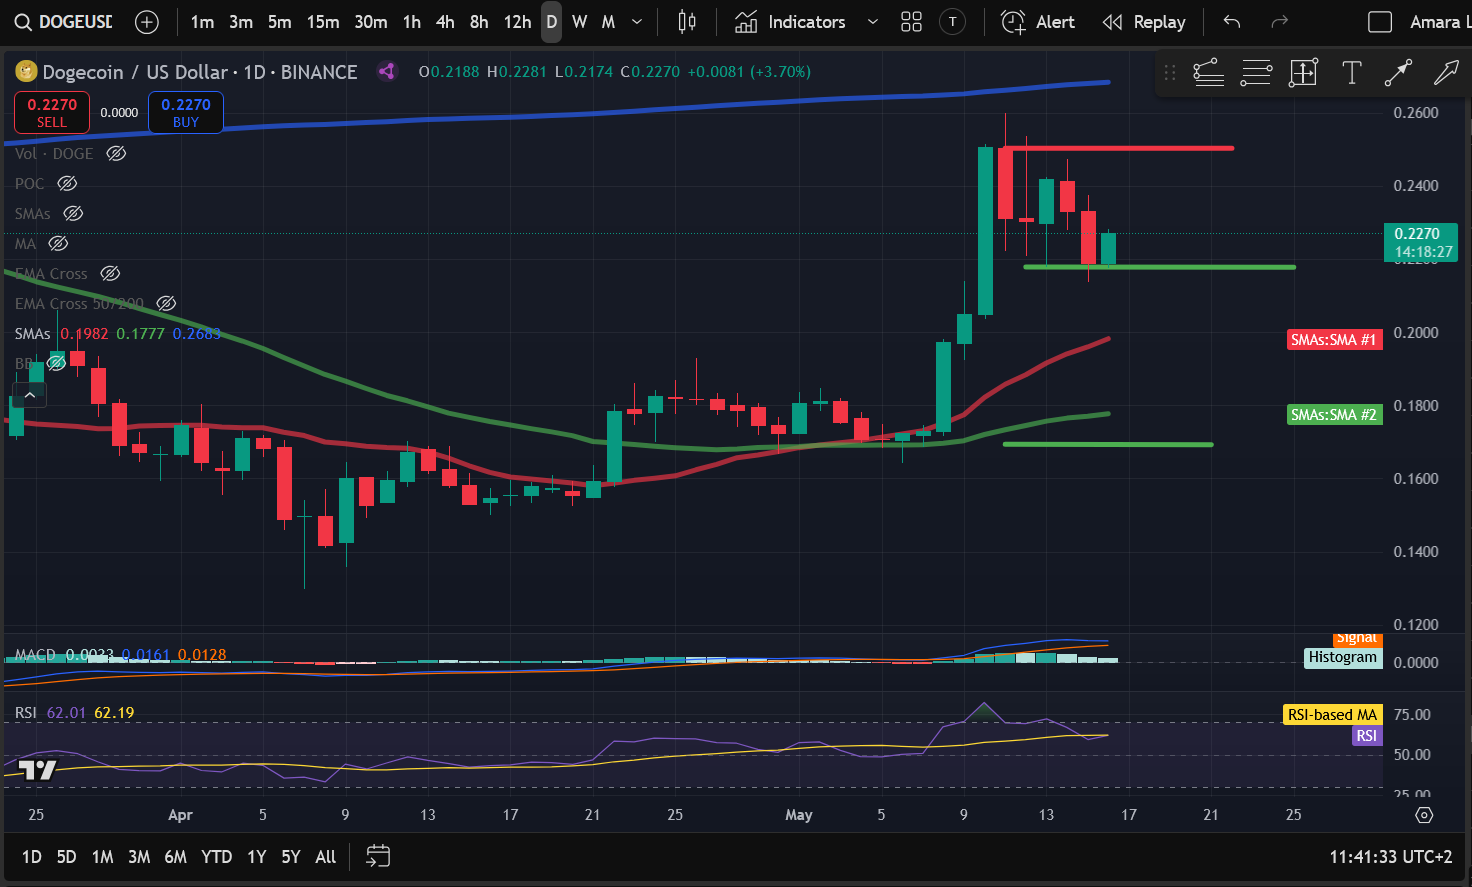
Task: Create a new Alert
Action: [x=1038, y=22]
